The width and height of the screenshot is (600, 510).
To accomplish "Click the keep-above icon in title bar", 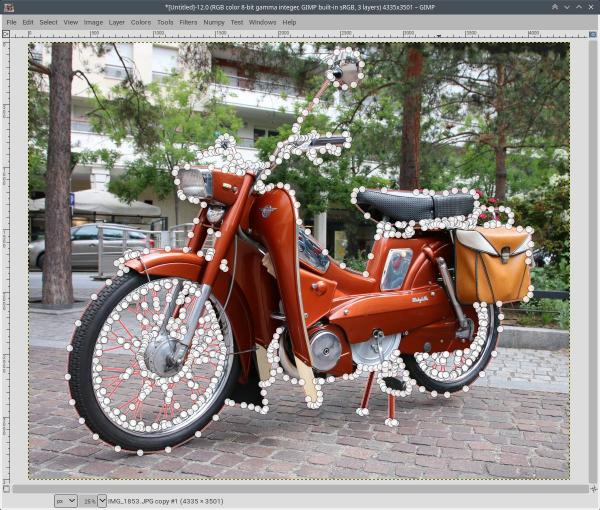I will click(x=554, y=7).
